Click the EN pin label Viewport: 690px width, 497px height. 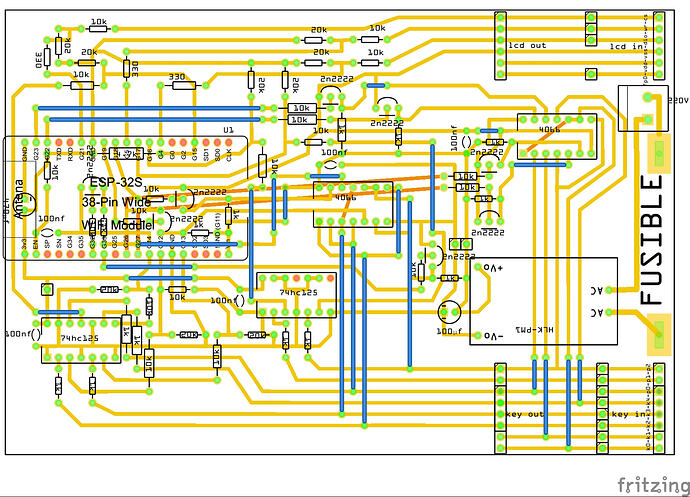tap(36, 243)
